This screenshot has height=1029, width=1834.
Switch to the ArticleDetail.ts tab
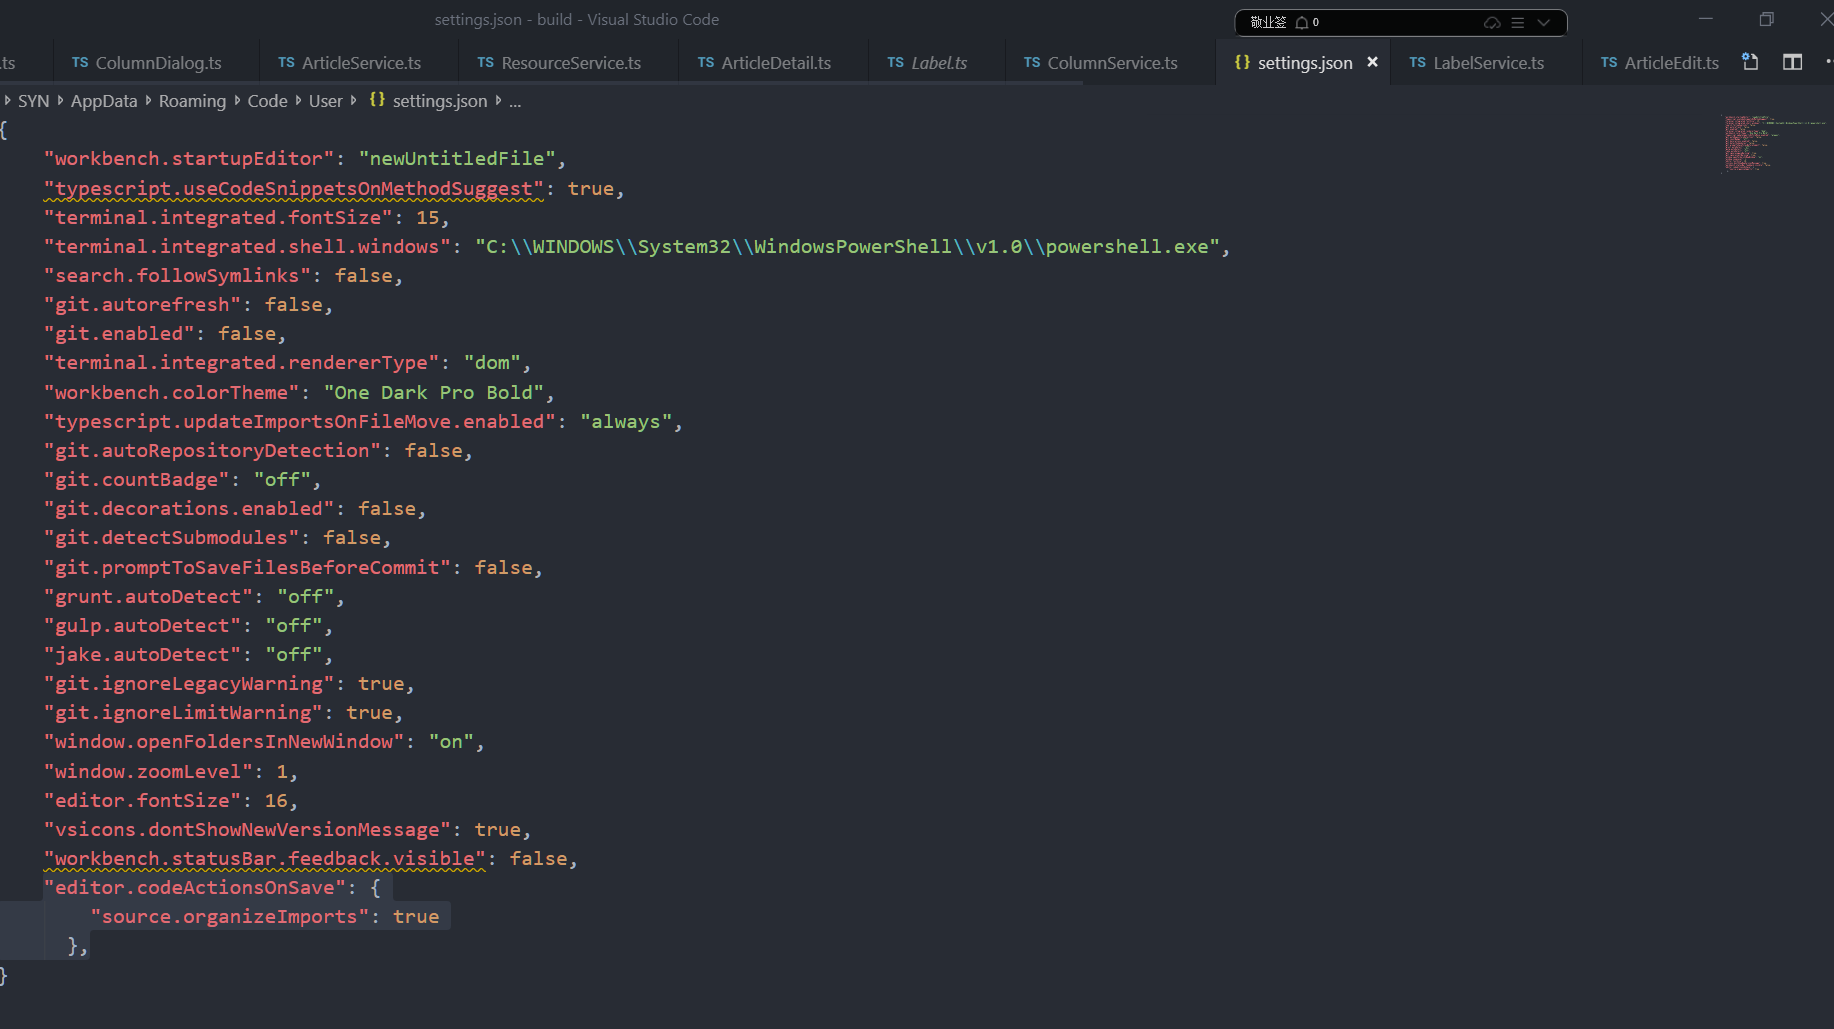776,62
